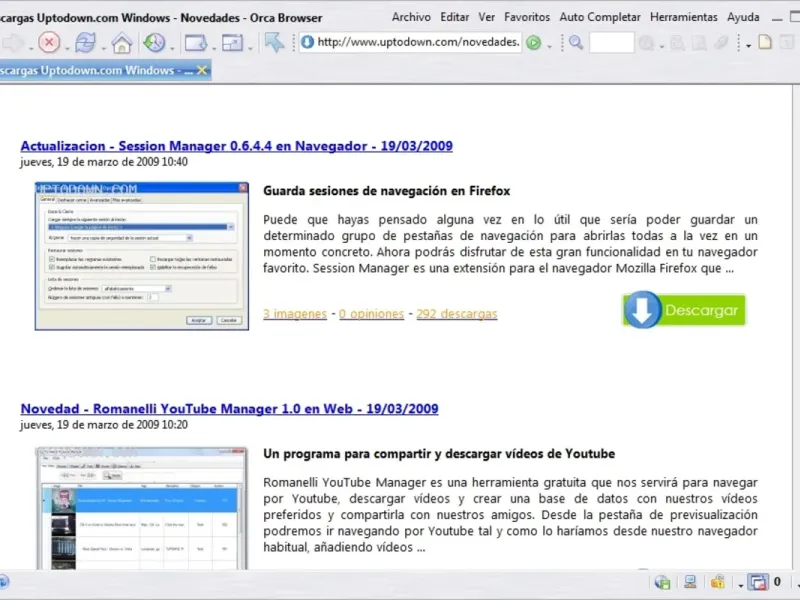The height and width of the screenshot is (600, 800).
Task: Click the green Descargar button
Action: (684, 310)
